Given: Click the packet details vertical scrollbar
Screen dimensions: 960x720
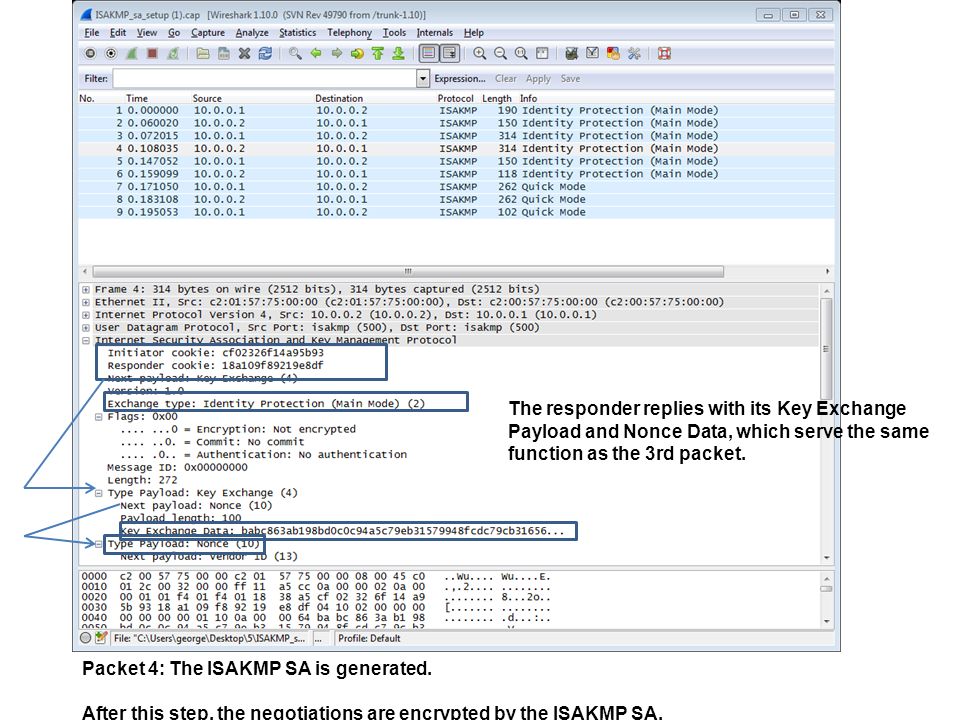Looking at the screenshot, I should (x=826, y=349).
